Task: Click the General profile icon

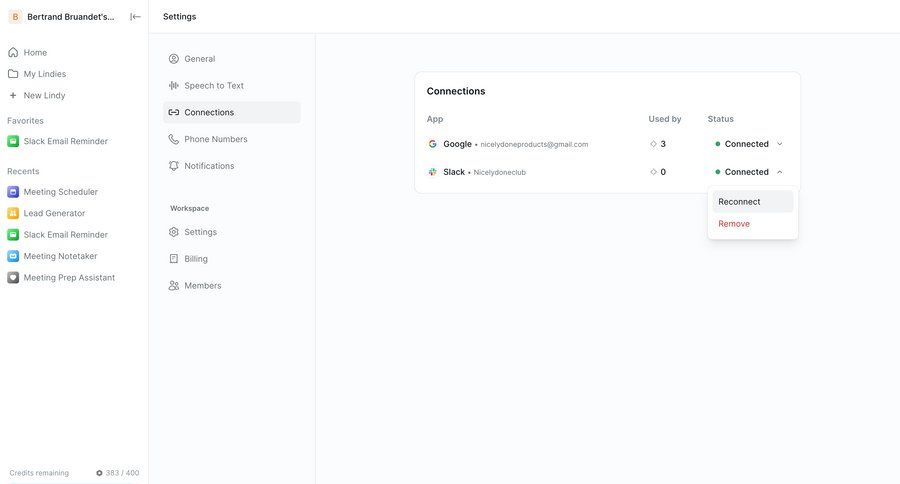Action: tap(173, 59)
